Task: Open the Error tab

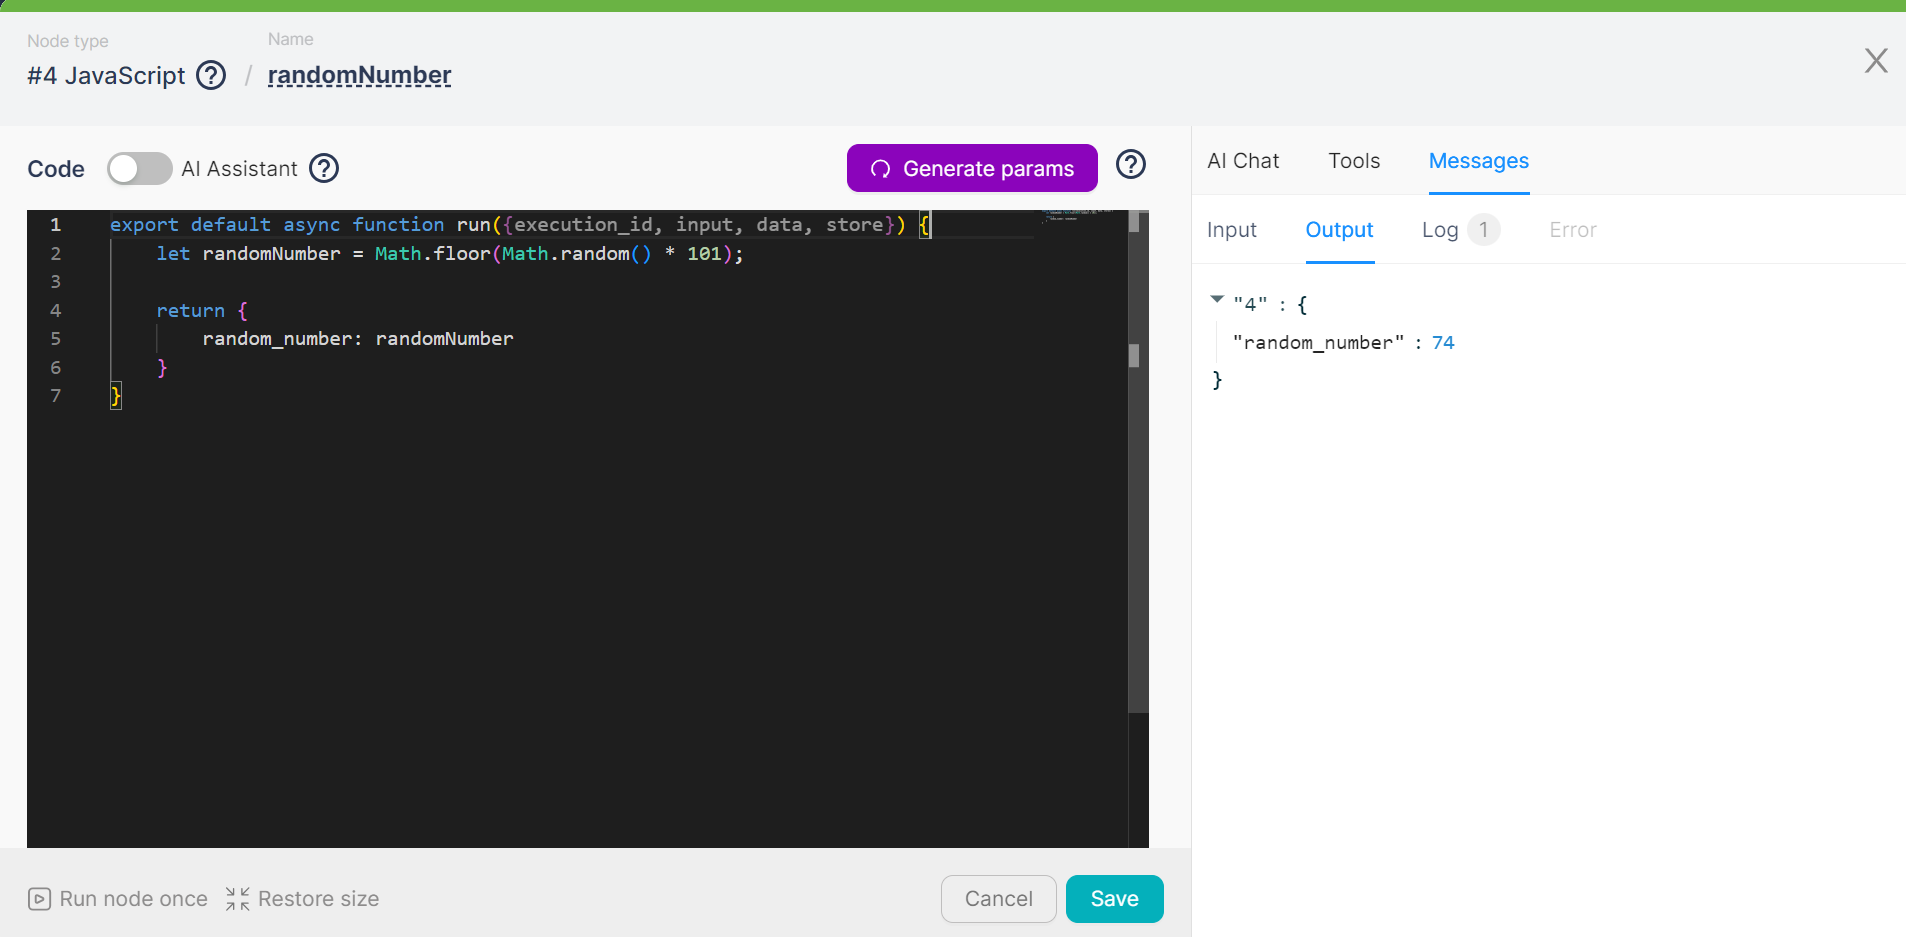Action: click(1573, 229)
